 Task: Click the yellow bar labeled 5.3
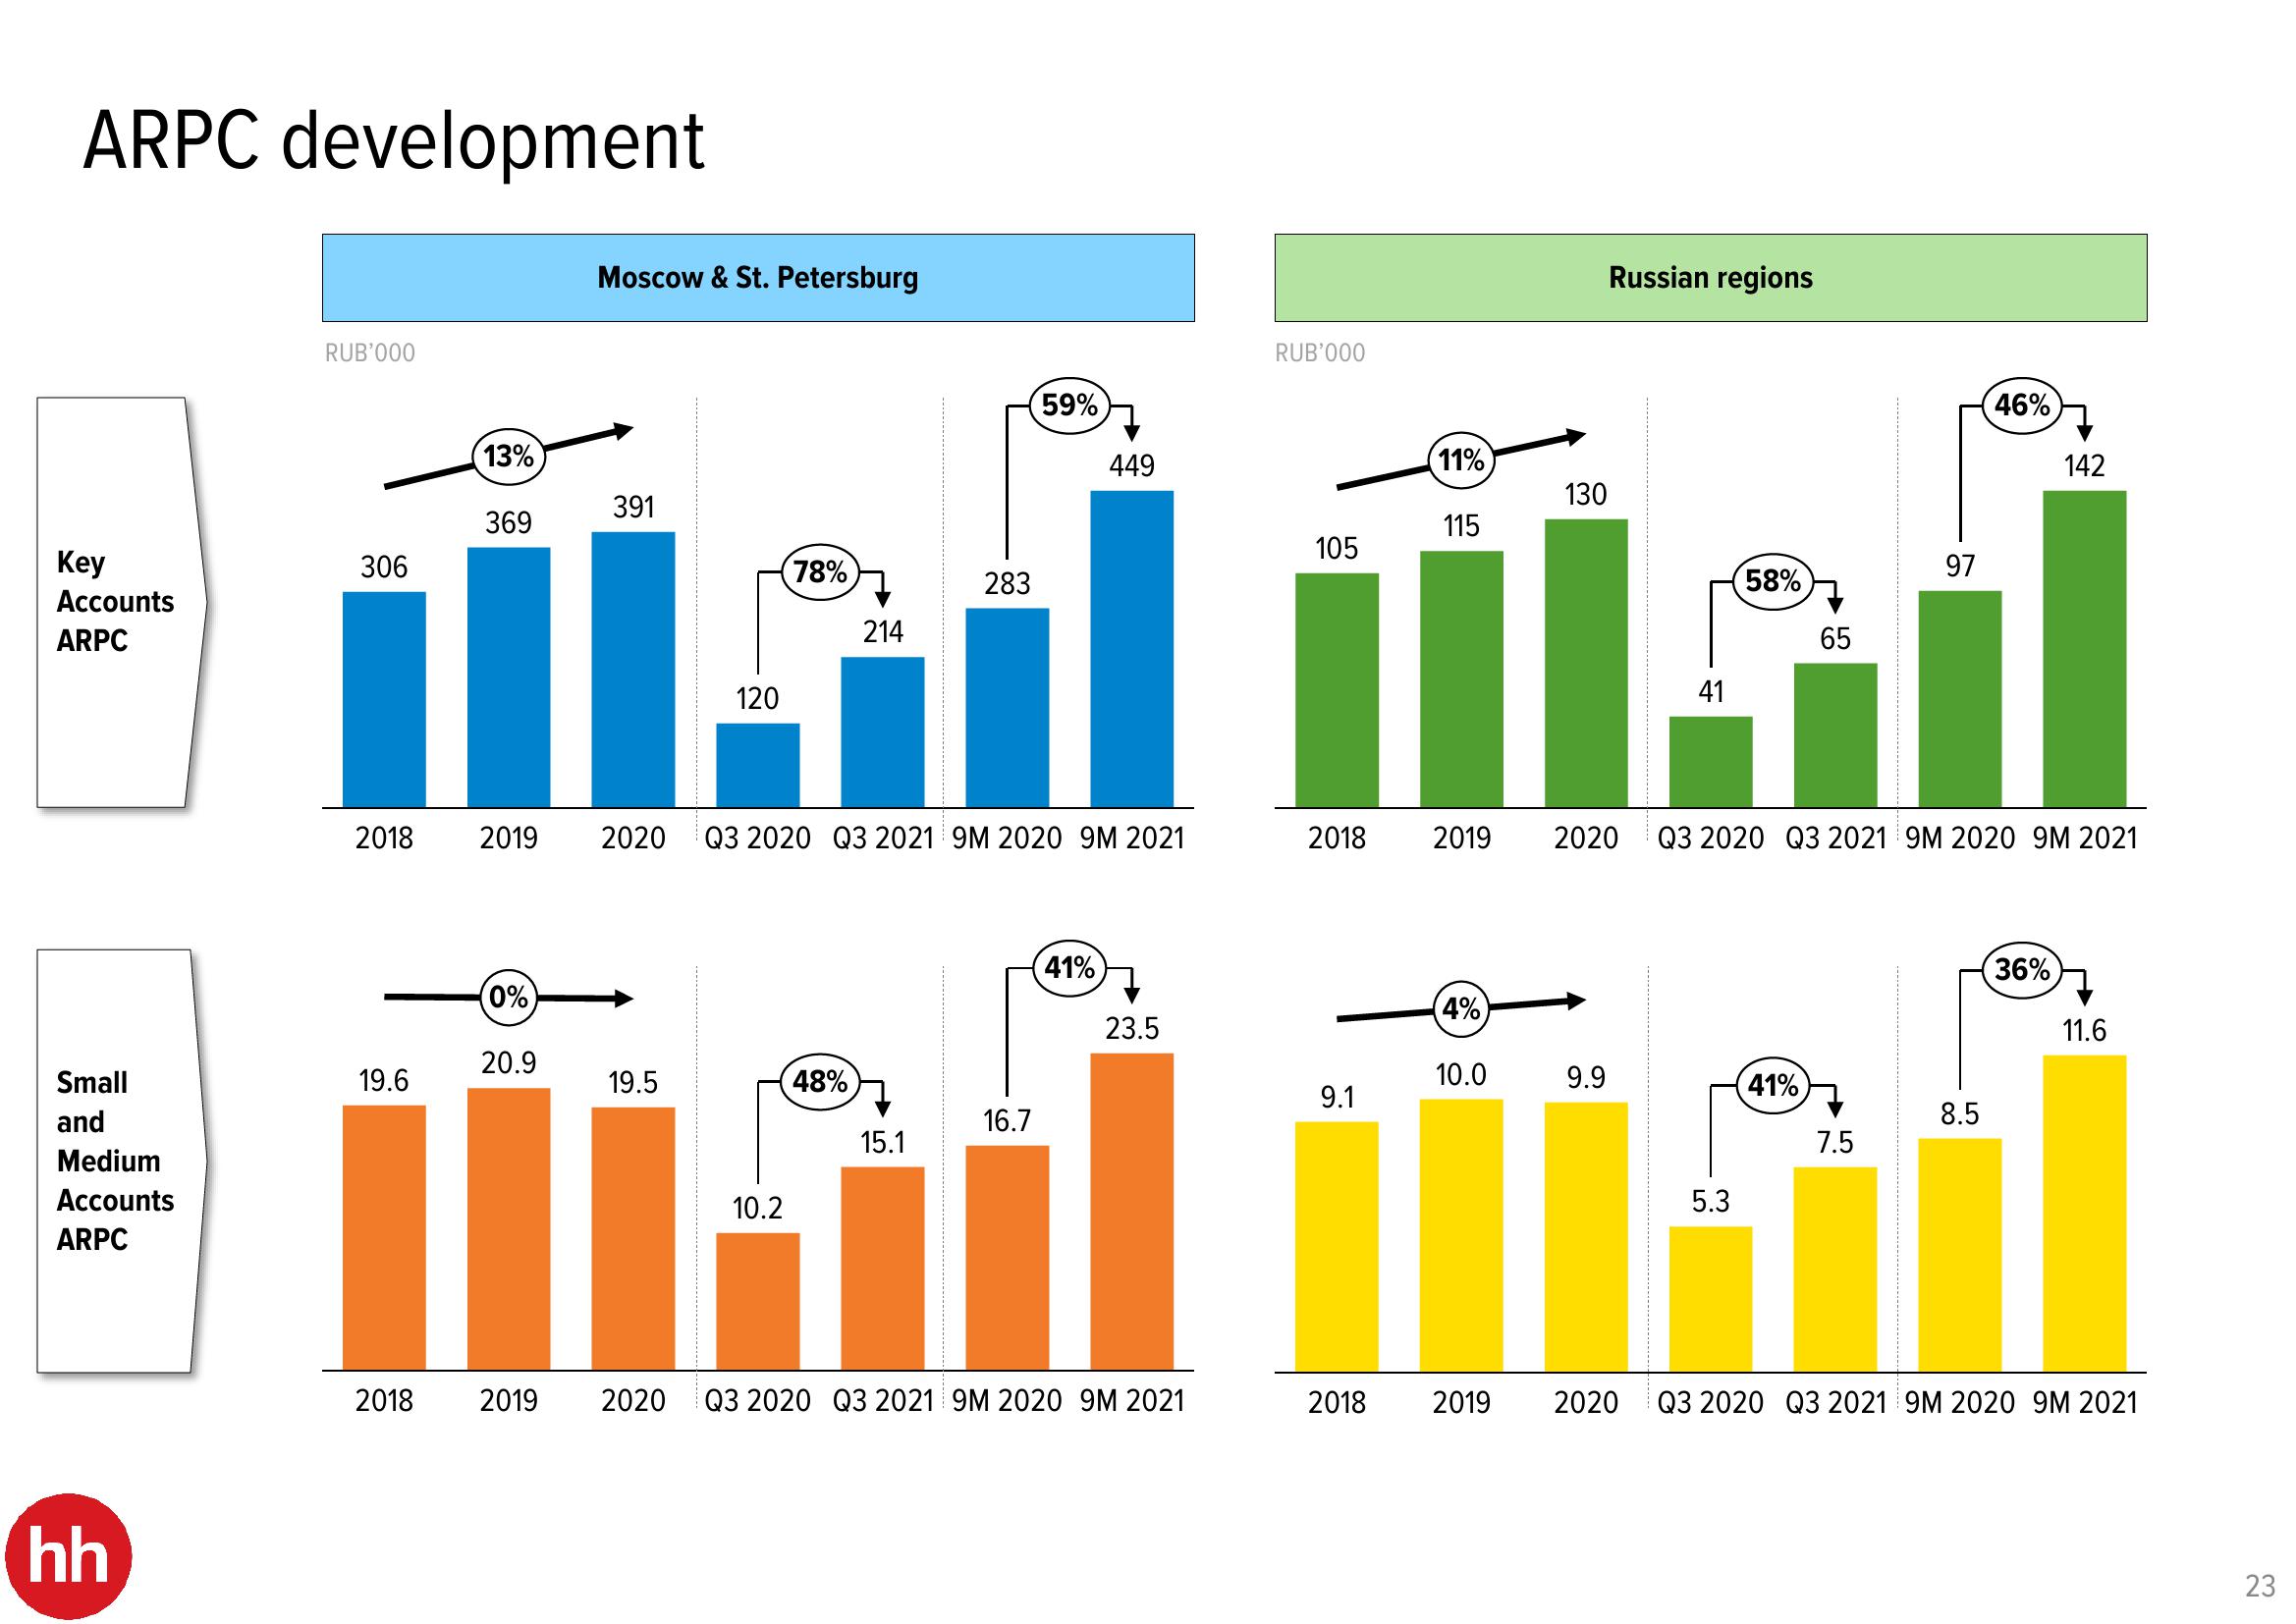pos(1711,1299)
